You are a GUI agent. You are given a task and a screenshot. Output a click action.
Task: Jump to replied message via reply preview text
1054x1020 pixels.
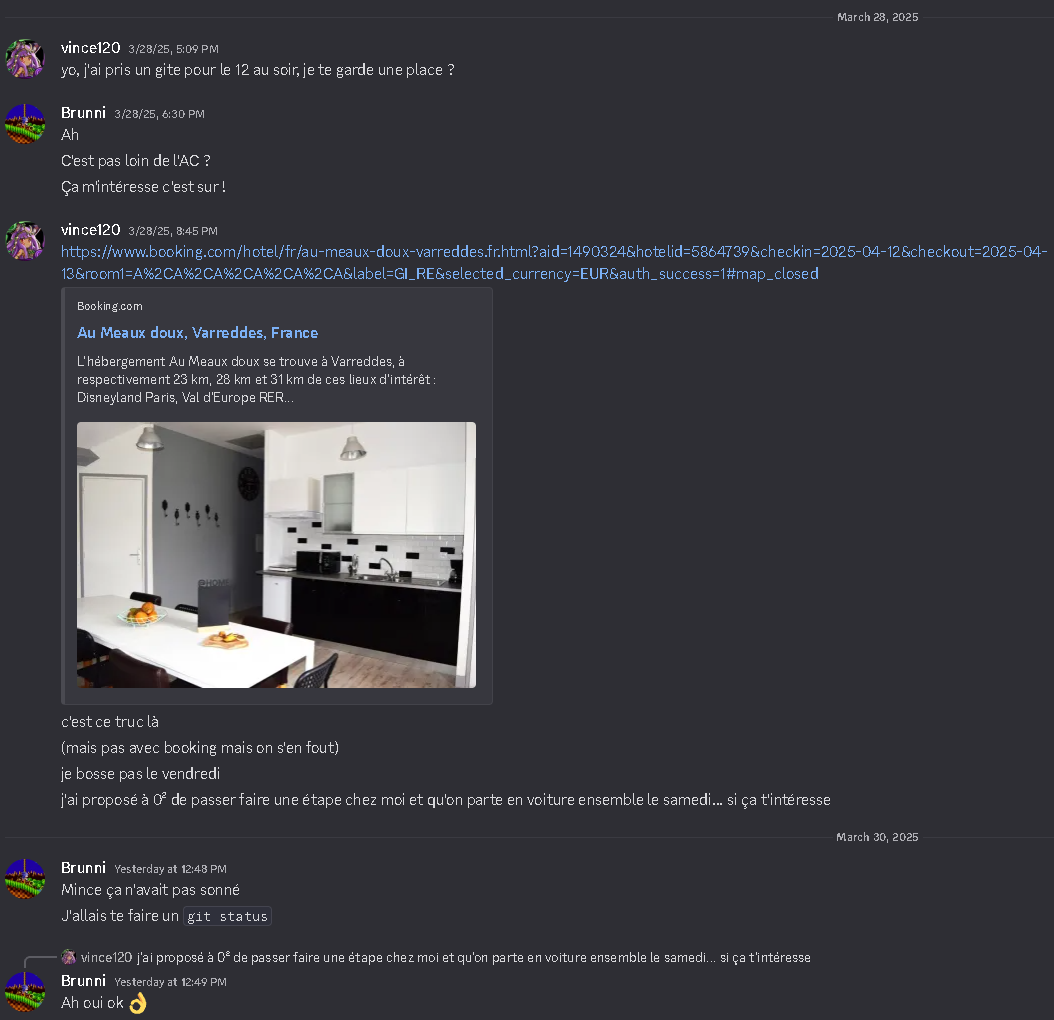(474, 957)
